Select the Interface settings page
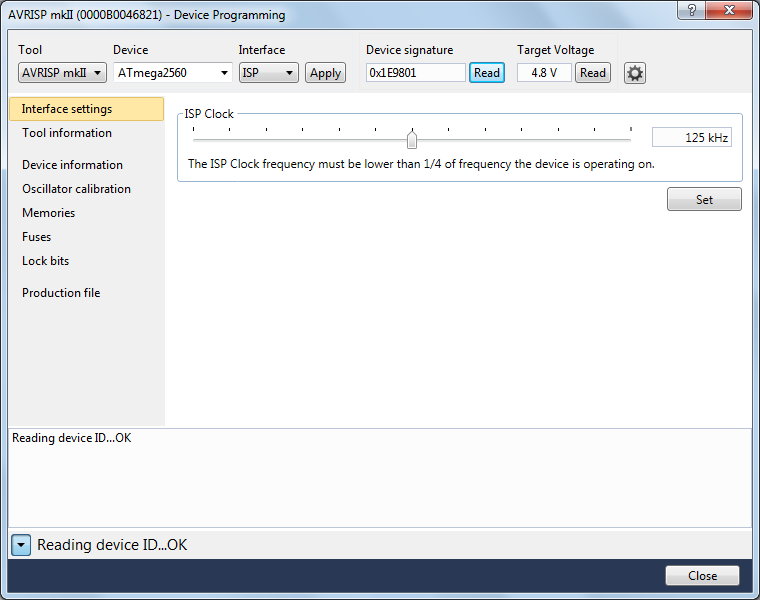The width and height of the screenshot is (760, 600). 67,109
